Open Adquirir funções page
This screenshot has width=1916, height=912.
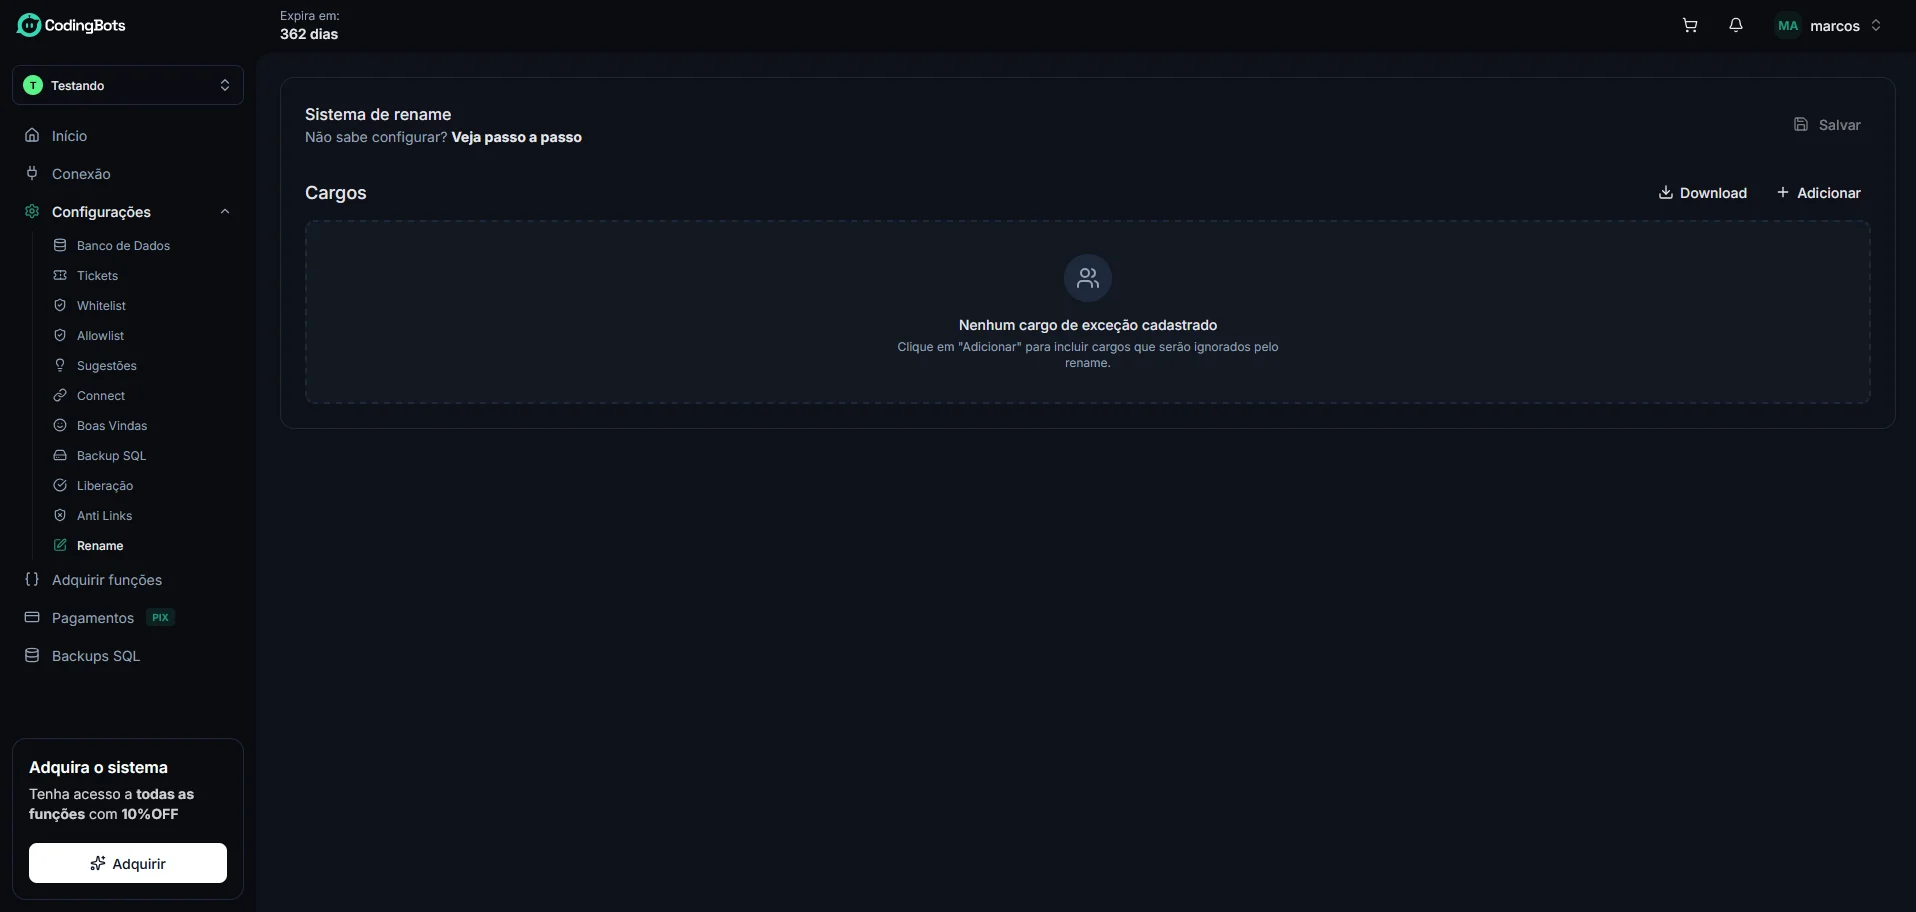[107, 580]
